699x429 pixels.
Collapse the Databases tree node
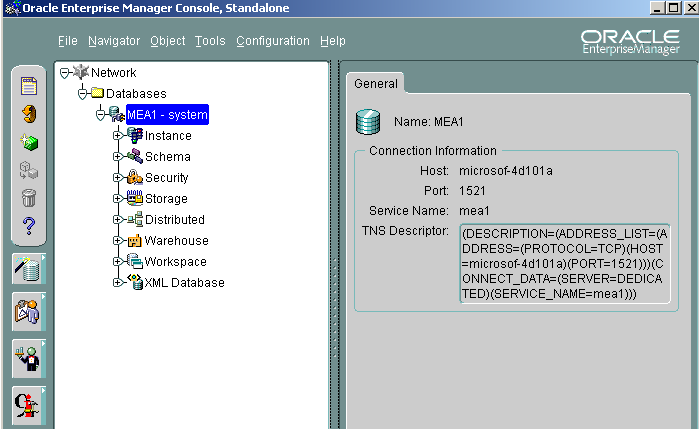[x=82, y=94]
